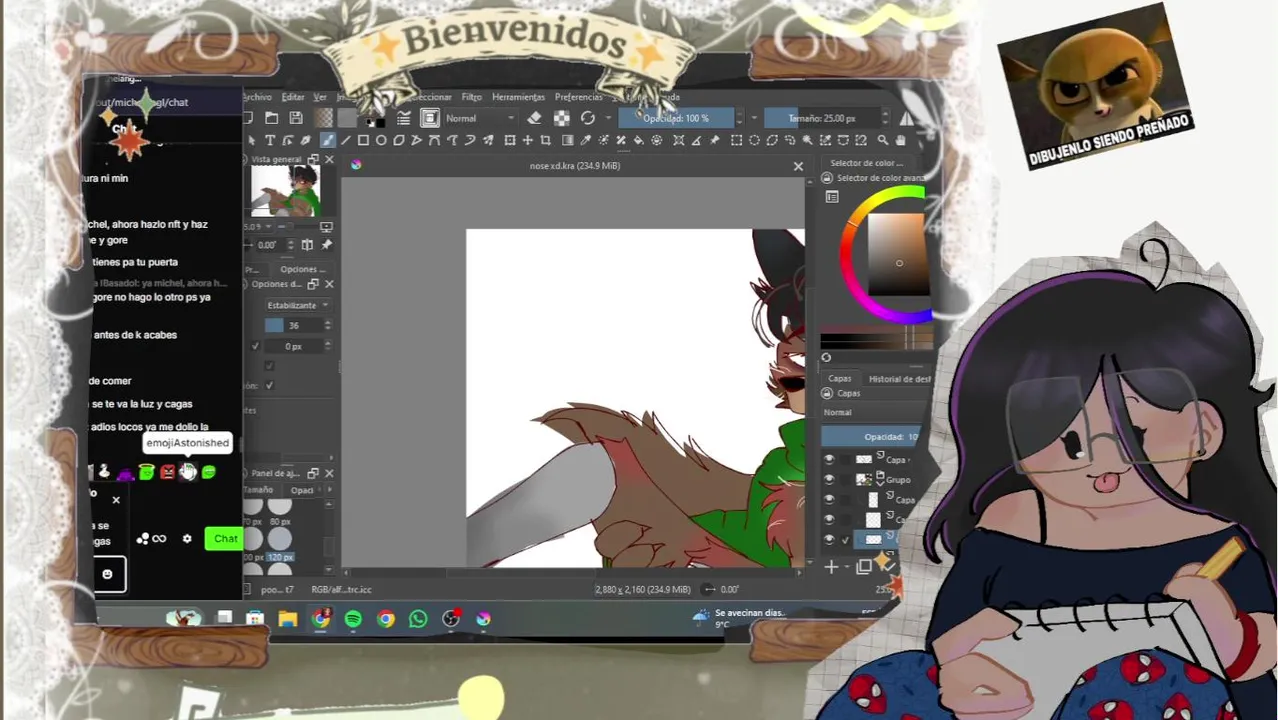Select the Freehand Brush tool in Krita
The height and width of the screenshot is (720, 1278).
[x=327, y=141]
